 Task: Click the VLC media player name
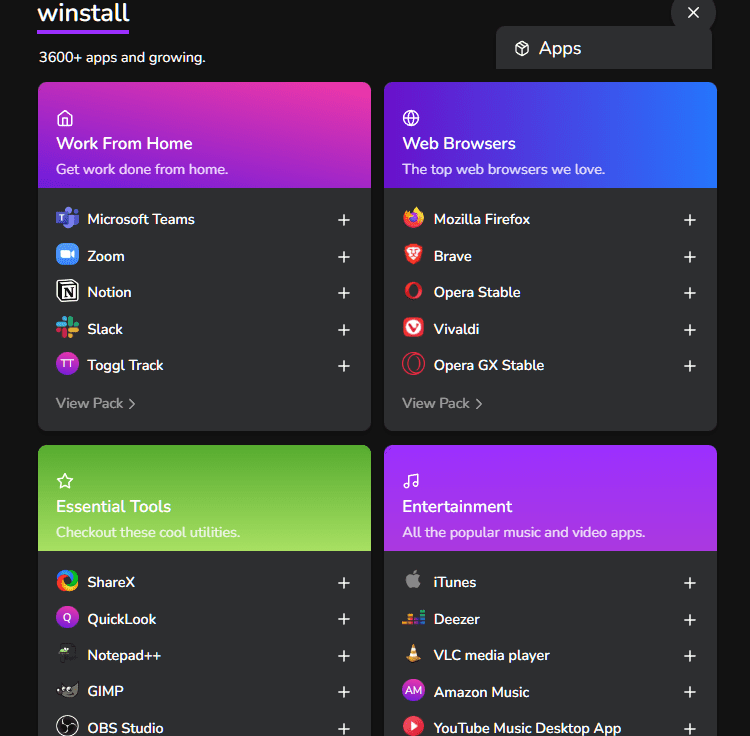click(x=491, y=655)
